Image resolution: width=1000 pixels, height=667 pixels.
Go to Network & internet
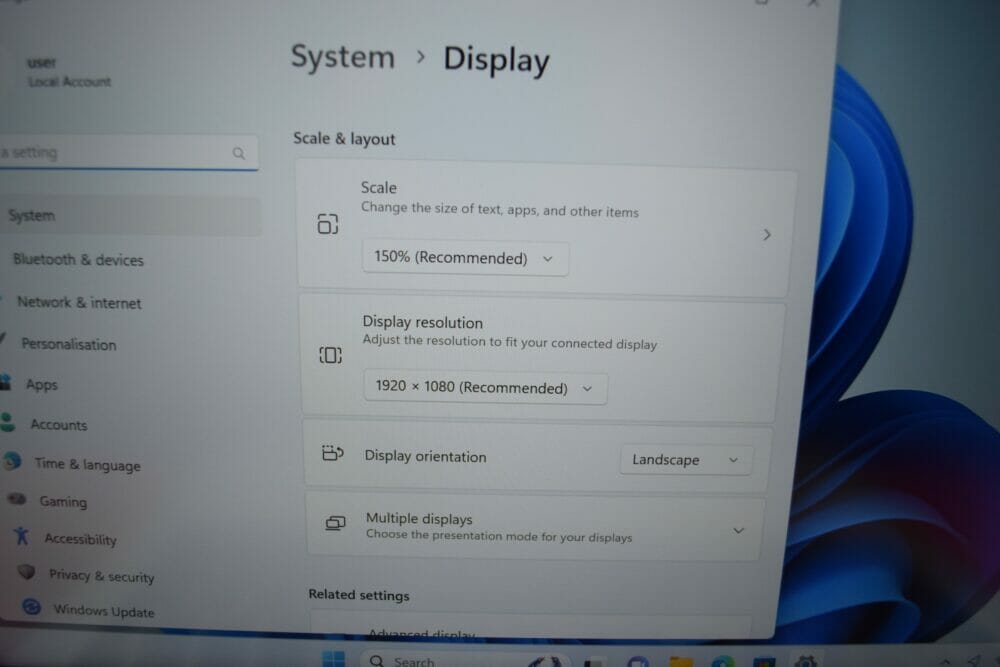coord(79,302)
